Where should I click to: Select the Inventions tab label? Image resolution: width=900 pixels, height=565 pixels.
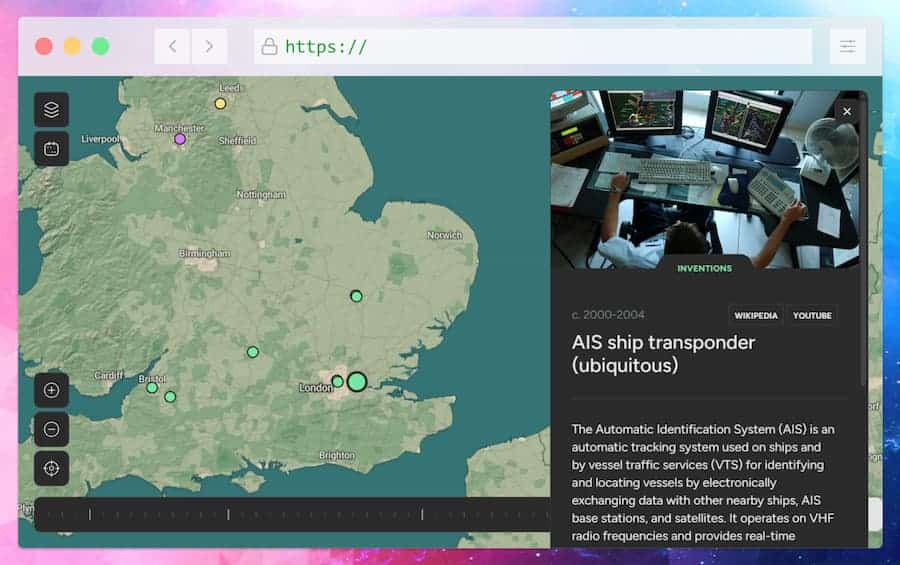(x=704, y=268)
